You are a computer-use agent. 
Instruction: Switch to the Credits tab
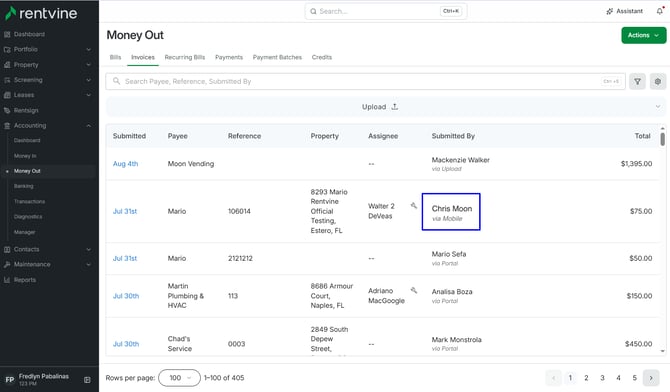tap(322, 57)
